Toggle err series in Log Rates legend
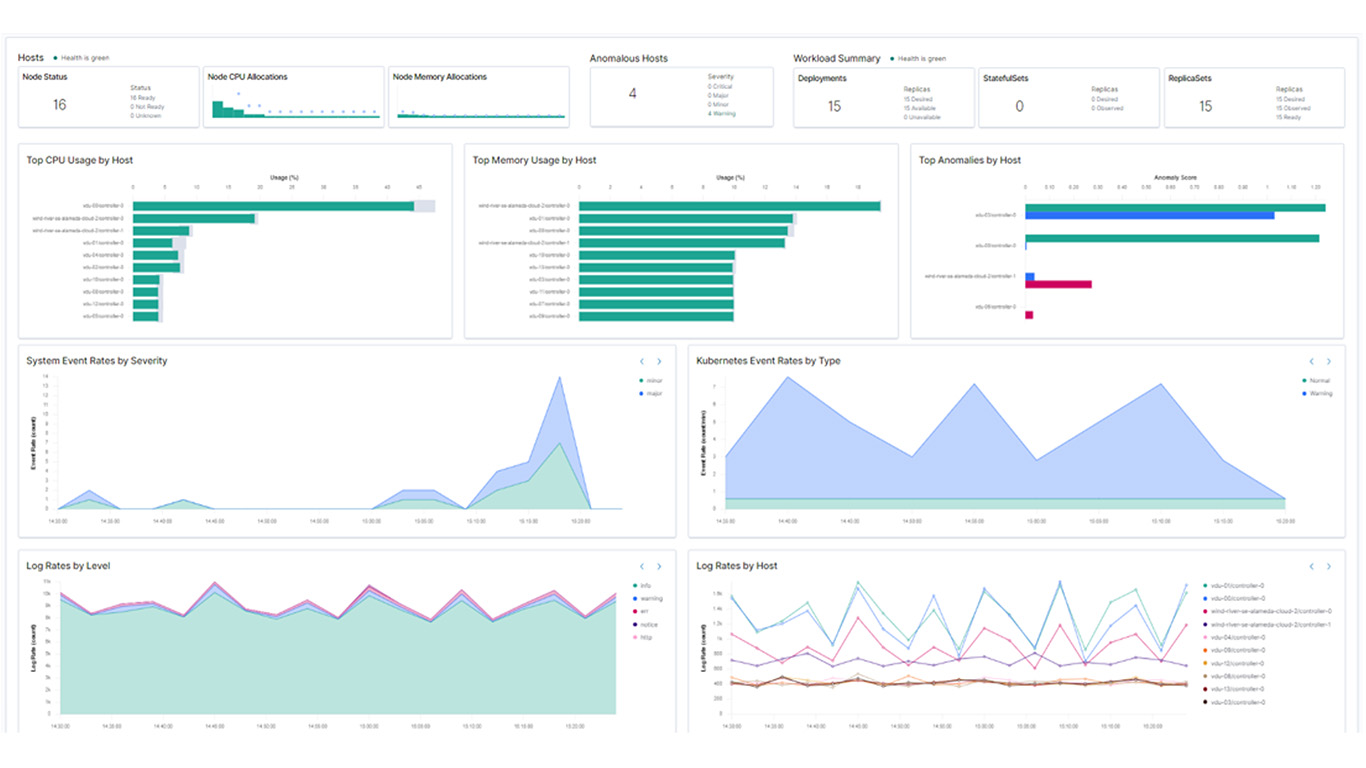 (x=642, y=611)
